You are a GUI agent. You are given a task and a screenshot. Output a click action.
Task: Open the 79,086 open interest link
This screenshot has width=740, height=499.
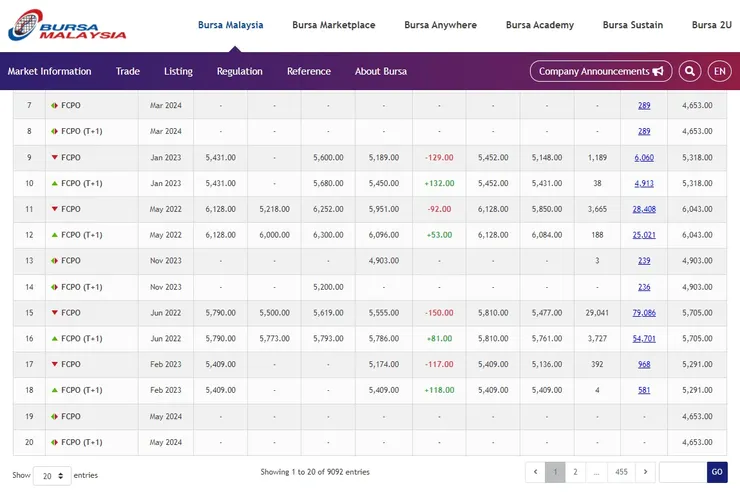click(x=644, y=313)
